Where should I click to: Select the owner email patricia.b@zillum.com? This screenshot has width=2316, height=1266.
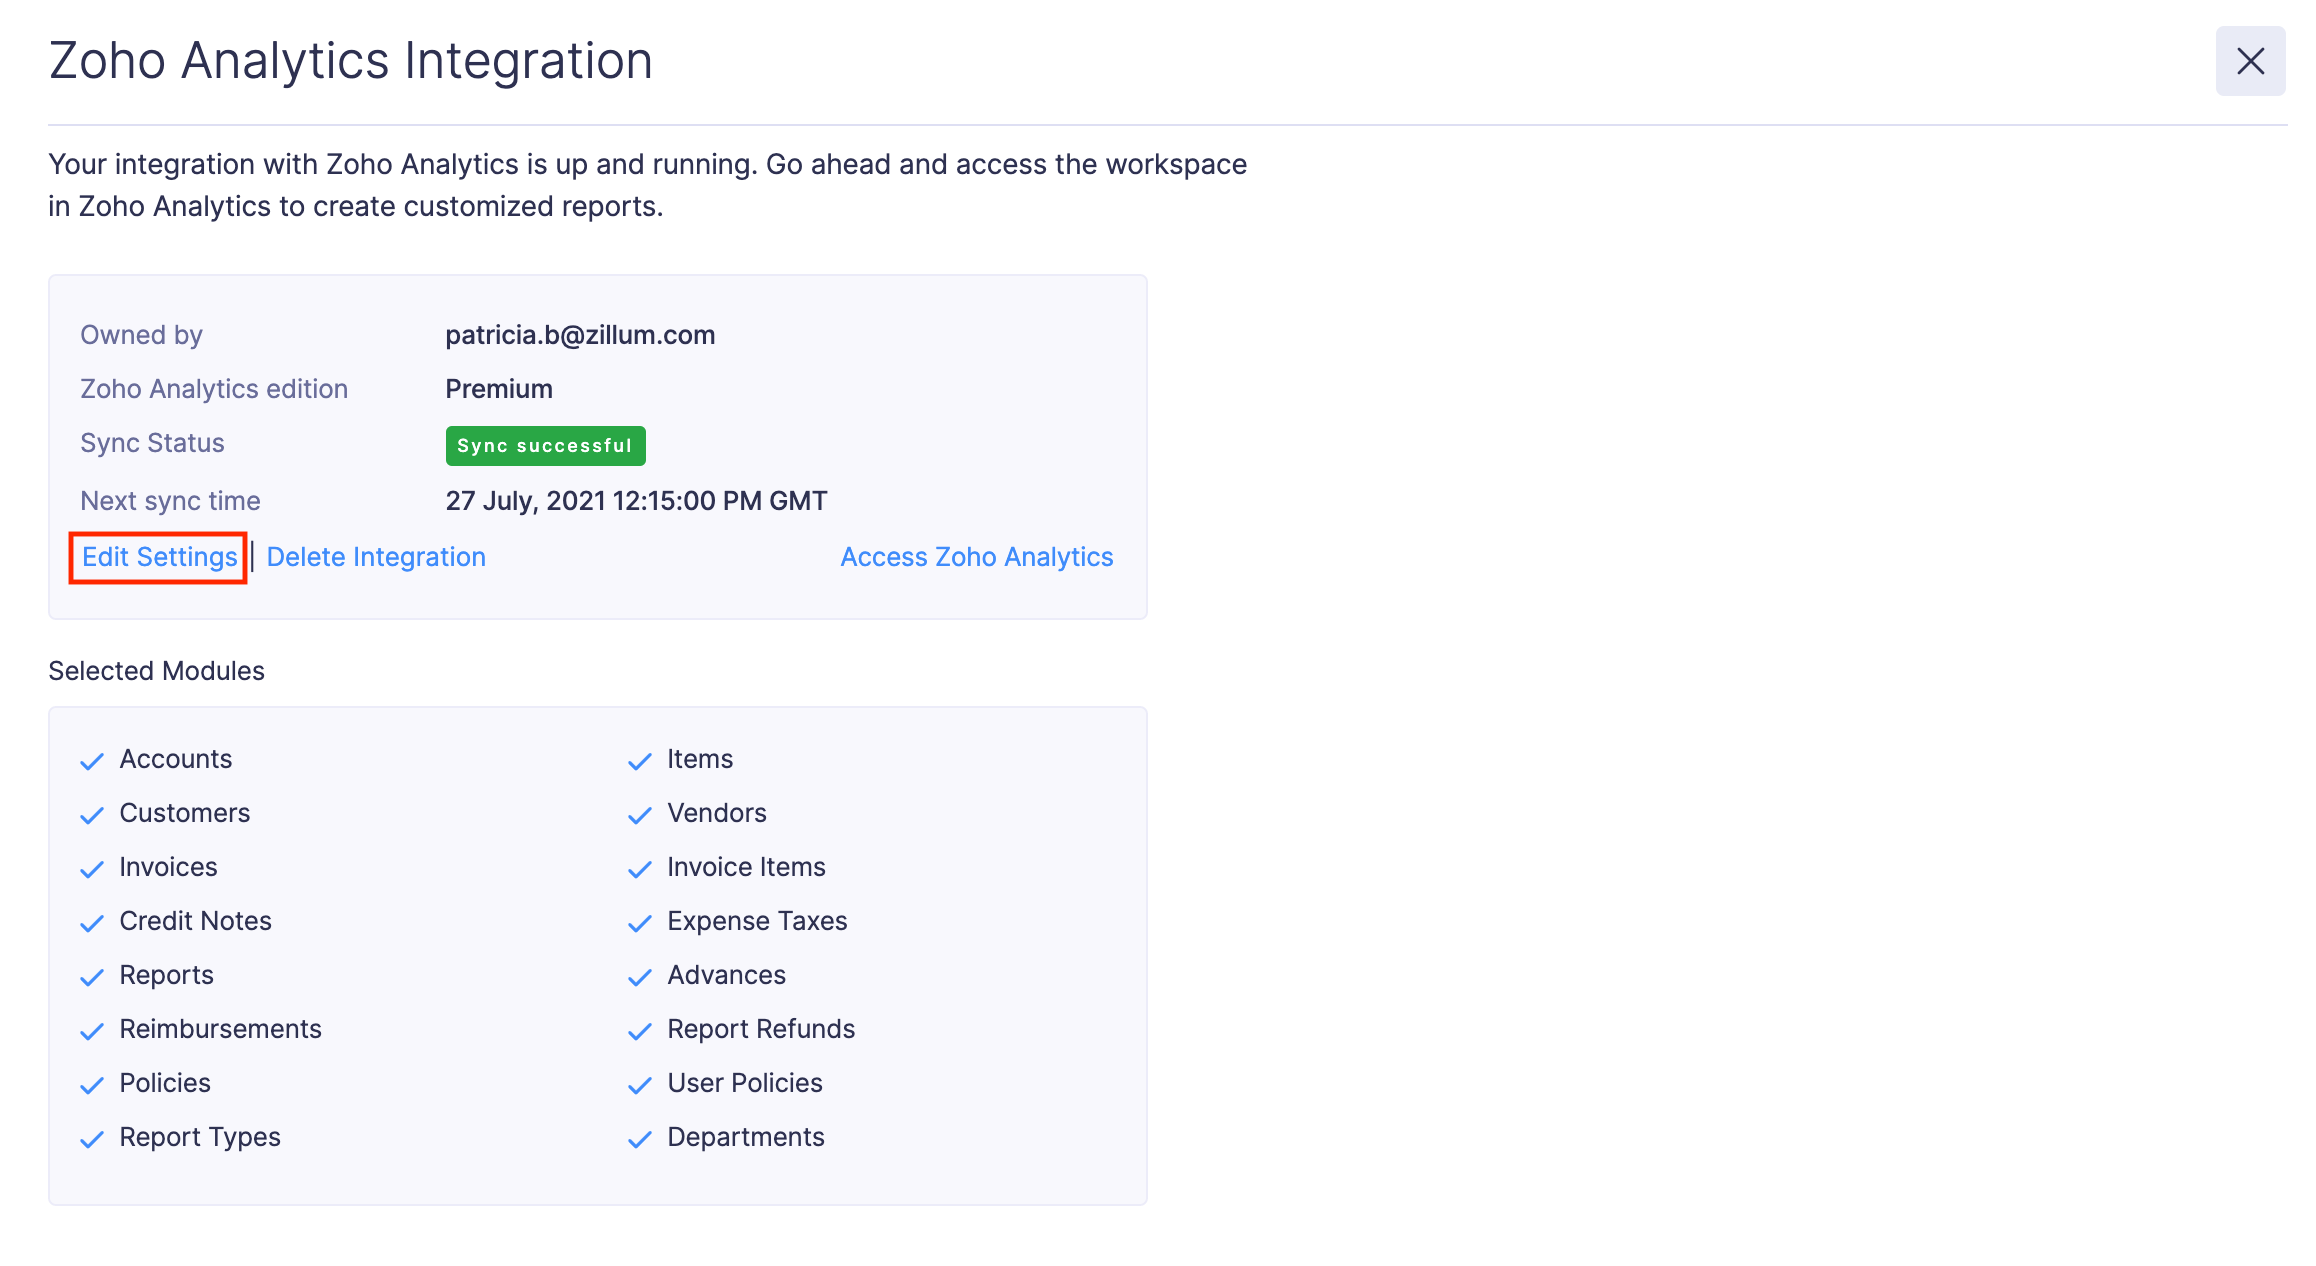coord(580,335)
